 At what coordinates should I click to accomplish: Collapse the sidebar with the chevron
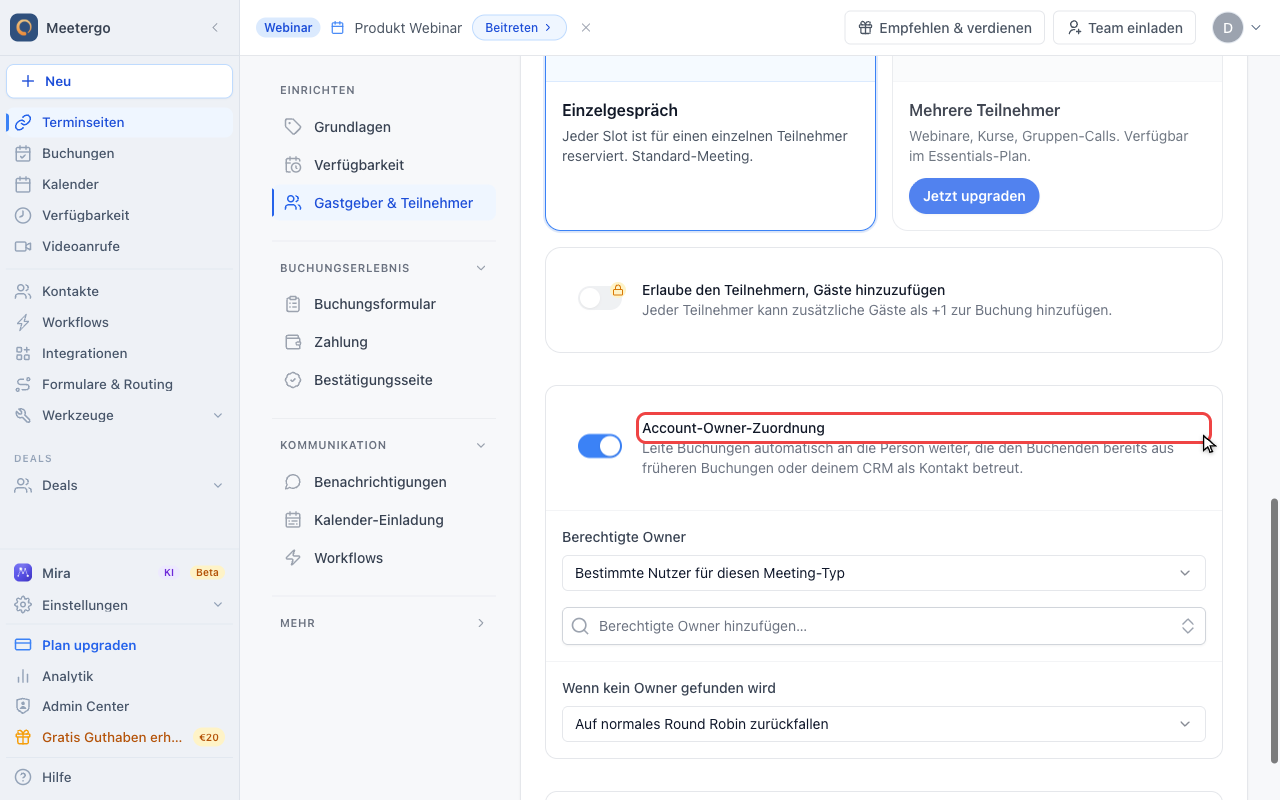(x=215, y=28)
